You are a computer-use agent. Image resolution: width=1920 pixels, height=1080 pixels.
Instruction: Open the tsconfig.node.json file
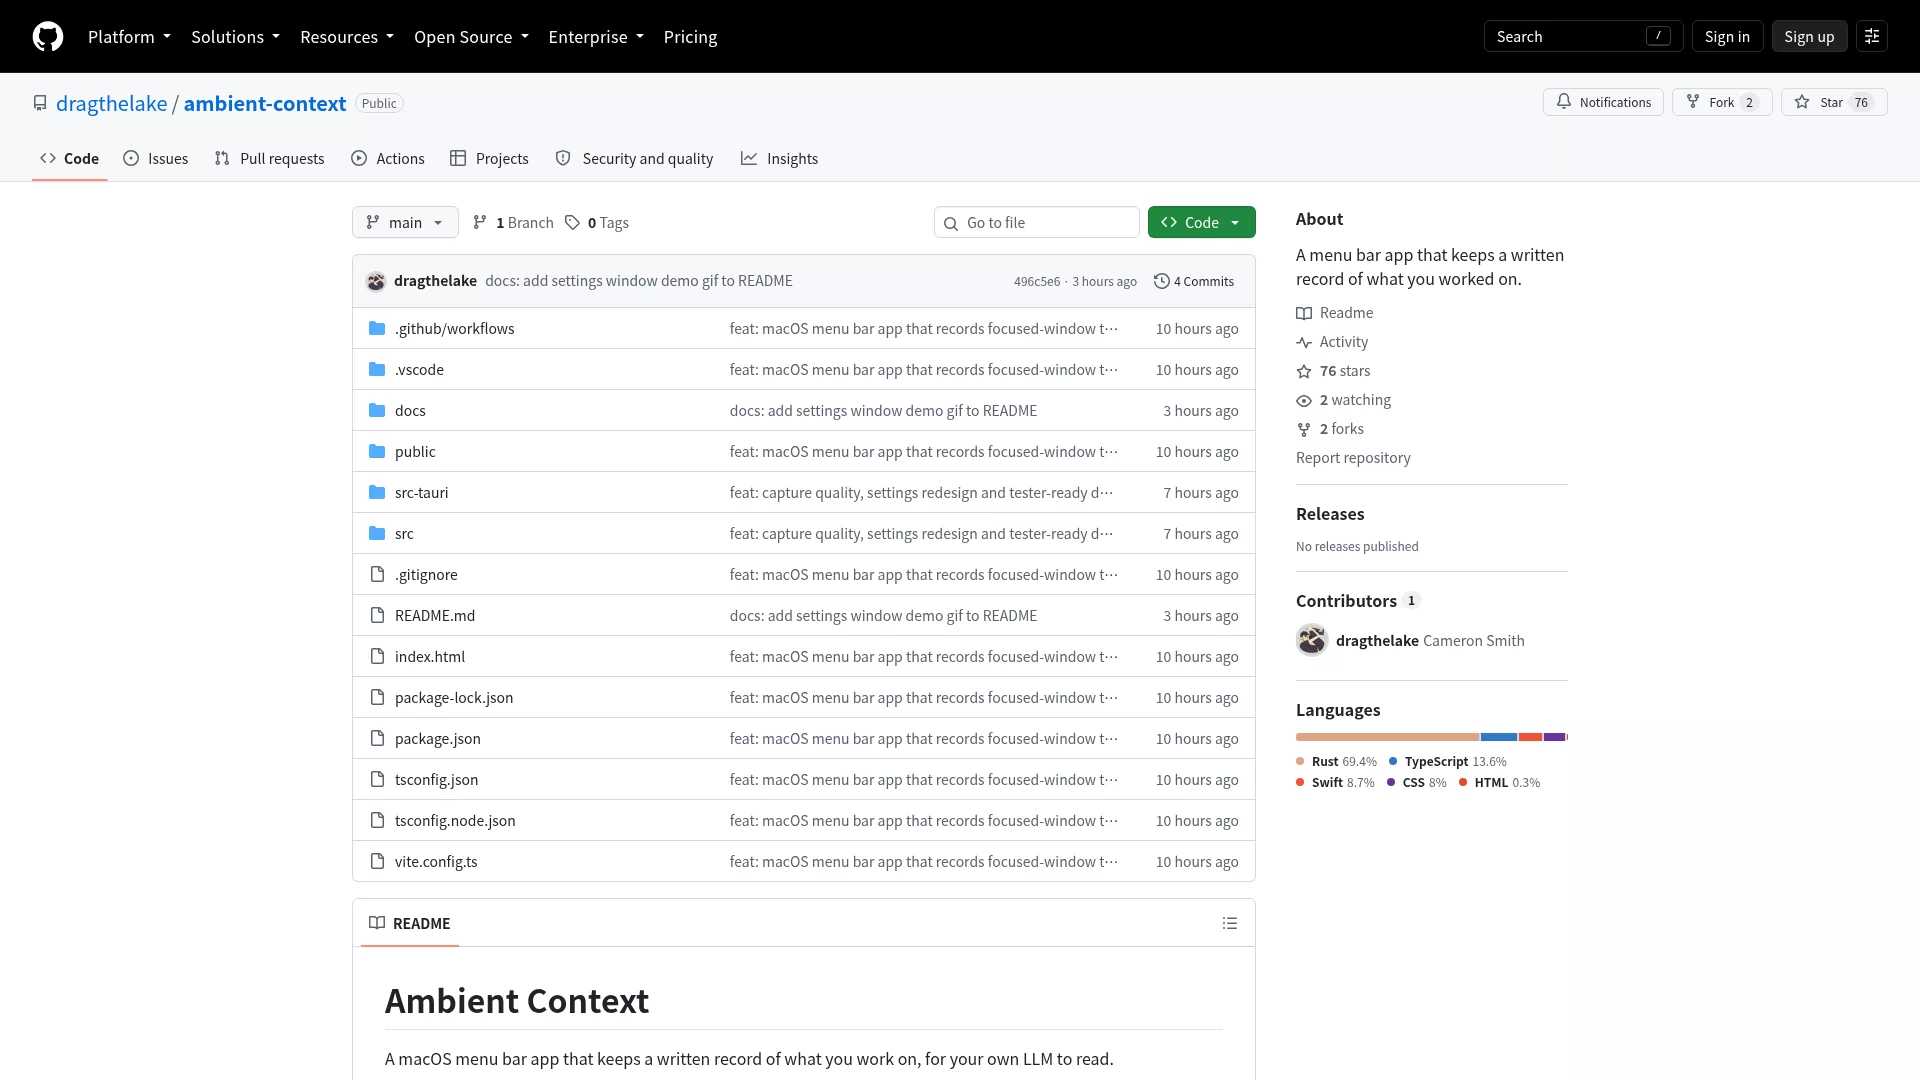pyautogui.click(x=455, y=821)
